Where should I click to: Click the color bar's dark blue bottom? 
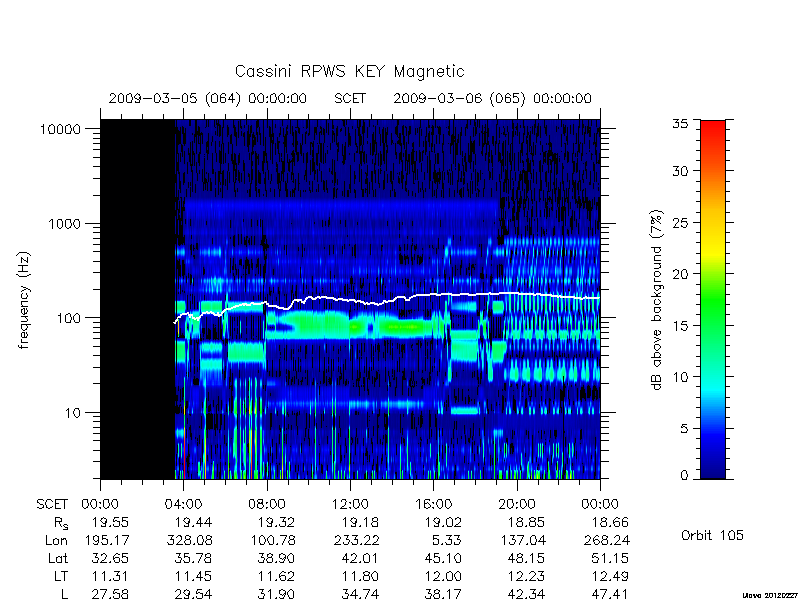click(713, 469)
